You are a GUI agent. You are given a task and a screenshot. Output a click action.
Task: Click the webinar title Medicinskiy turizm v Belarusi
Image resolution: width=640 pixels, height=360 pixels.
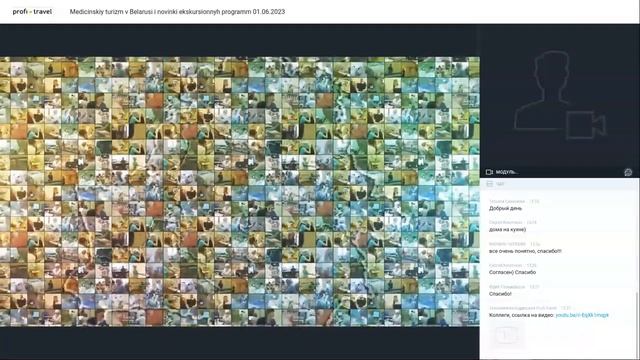[177, 12]
